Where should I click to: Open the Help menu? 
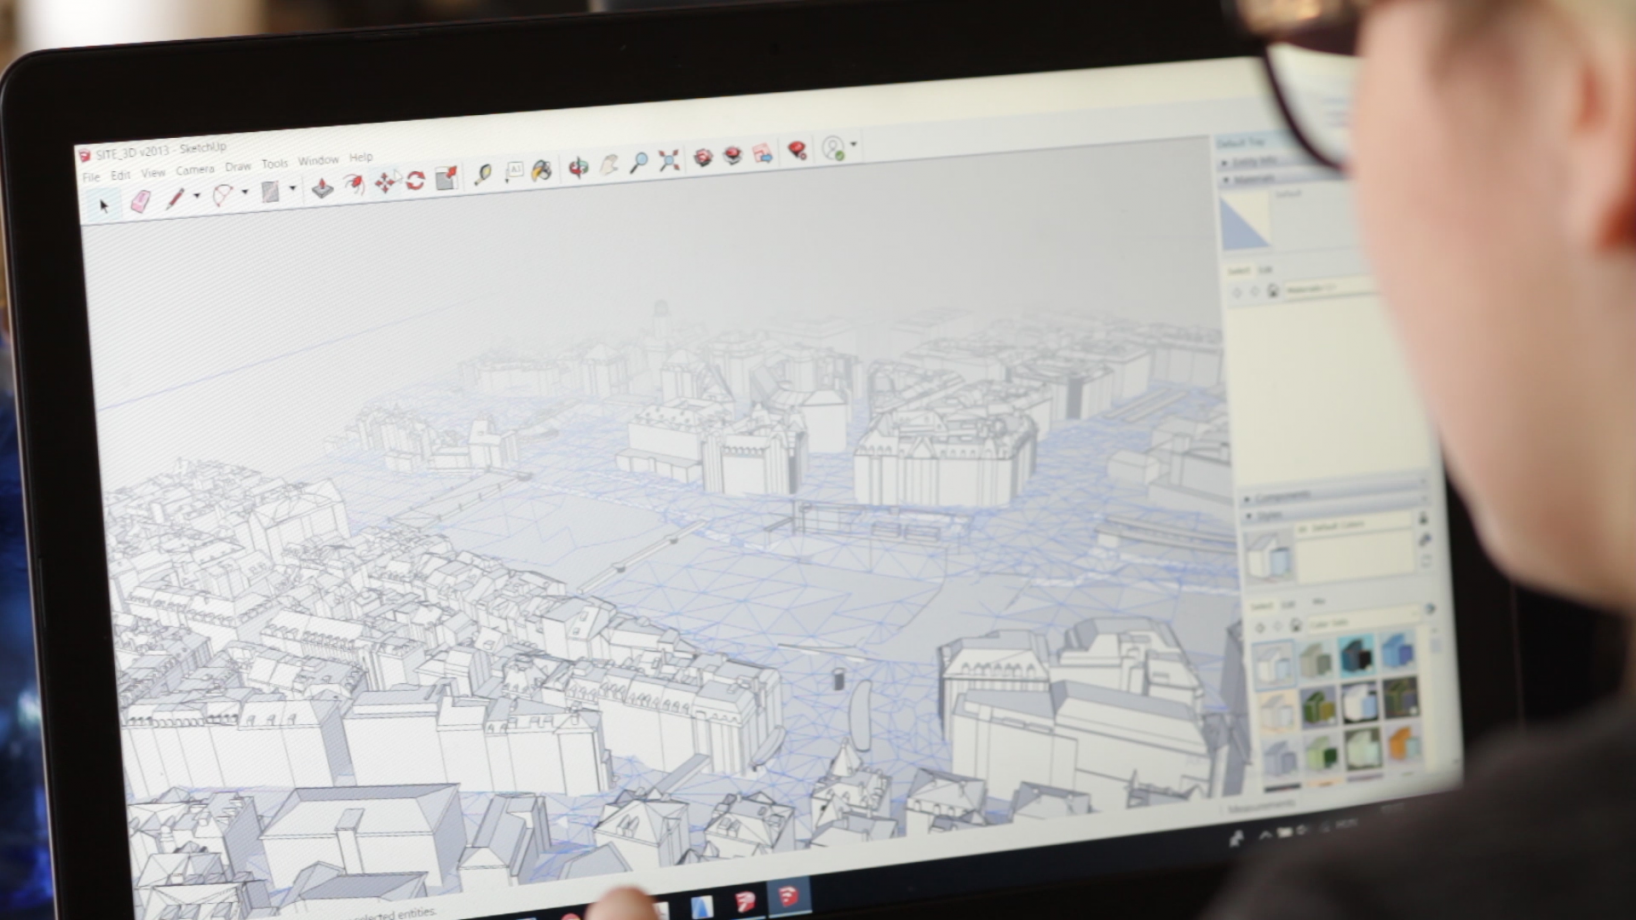pyautogui.click(x=361, y=158)
